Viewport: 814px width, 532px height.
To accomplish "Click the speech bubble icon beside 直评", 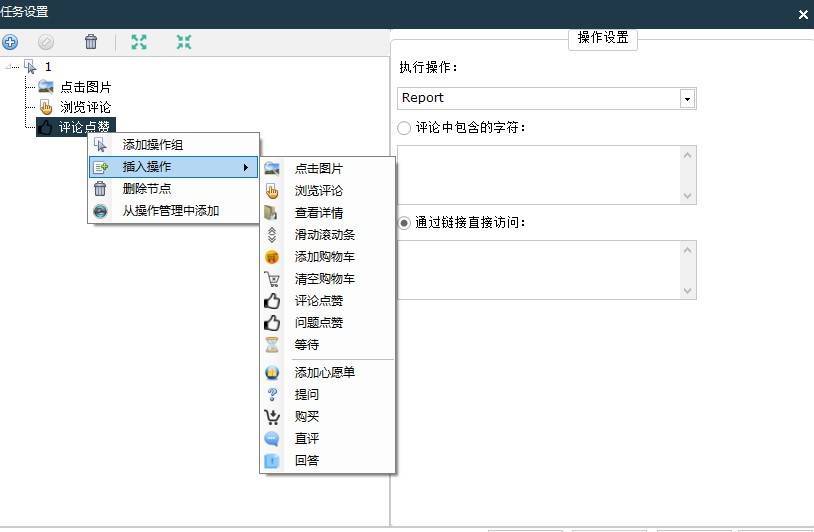I will tap(272, 439).
